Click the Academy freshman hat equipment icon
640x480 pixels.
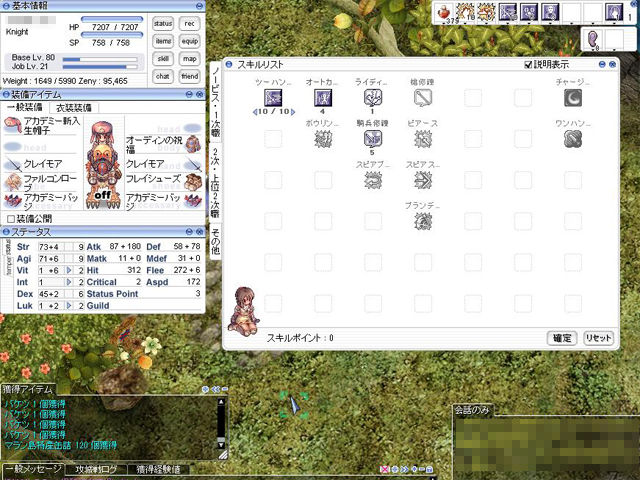point(13,125)
